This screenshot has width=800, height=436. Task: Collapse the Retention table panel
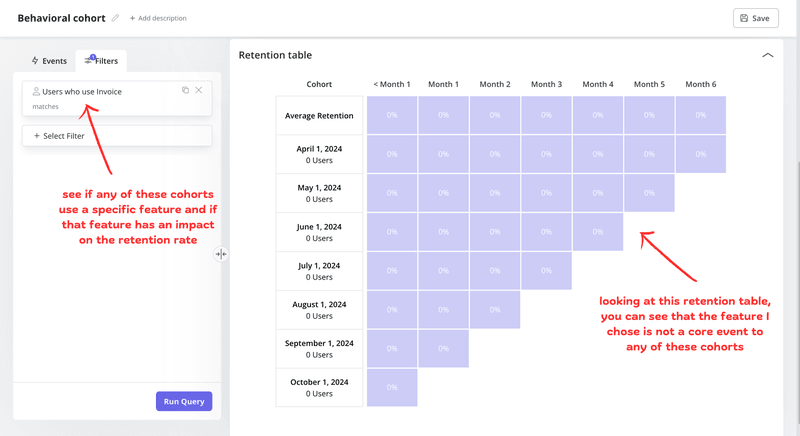pyautogui.click(x=767, y=56)
